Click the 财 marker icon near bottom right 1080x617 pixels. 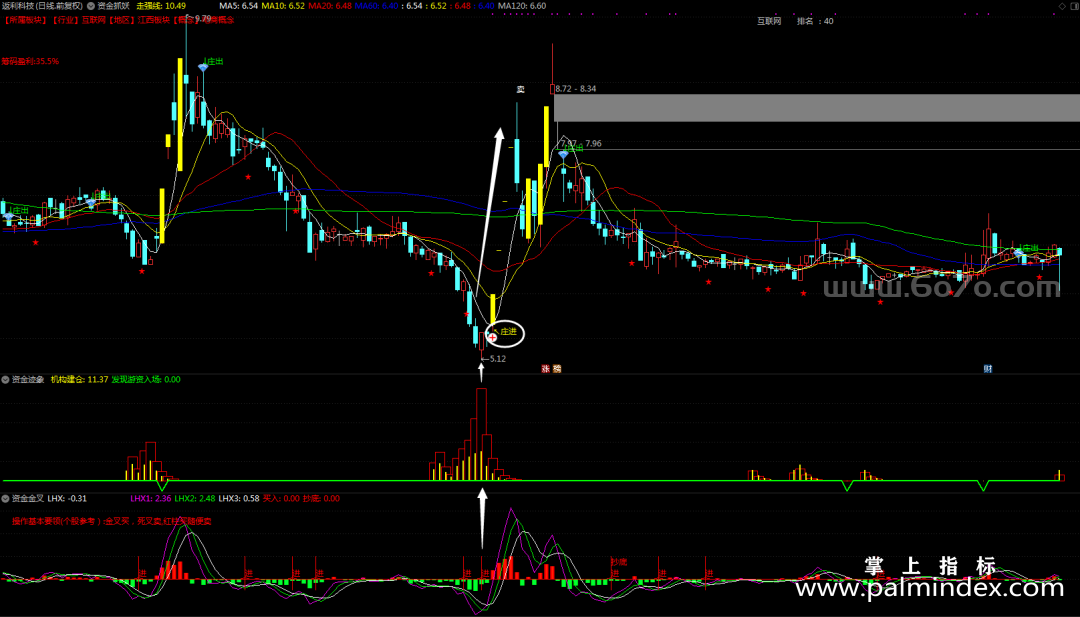coord(988,369)
